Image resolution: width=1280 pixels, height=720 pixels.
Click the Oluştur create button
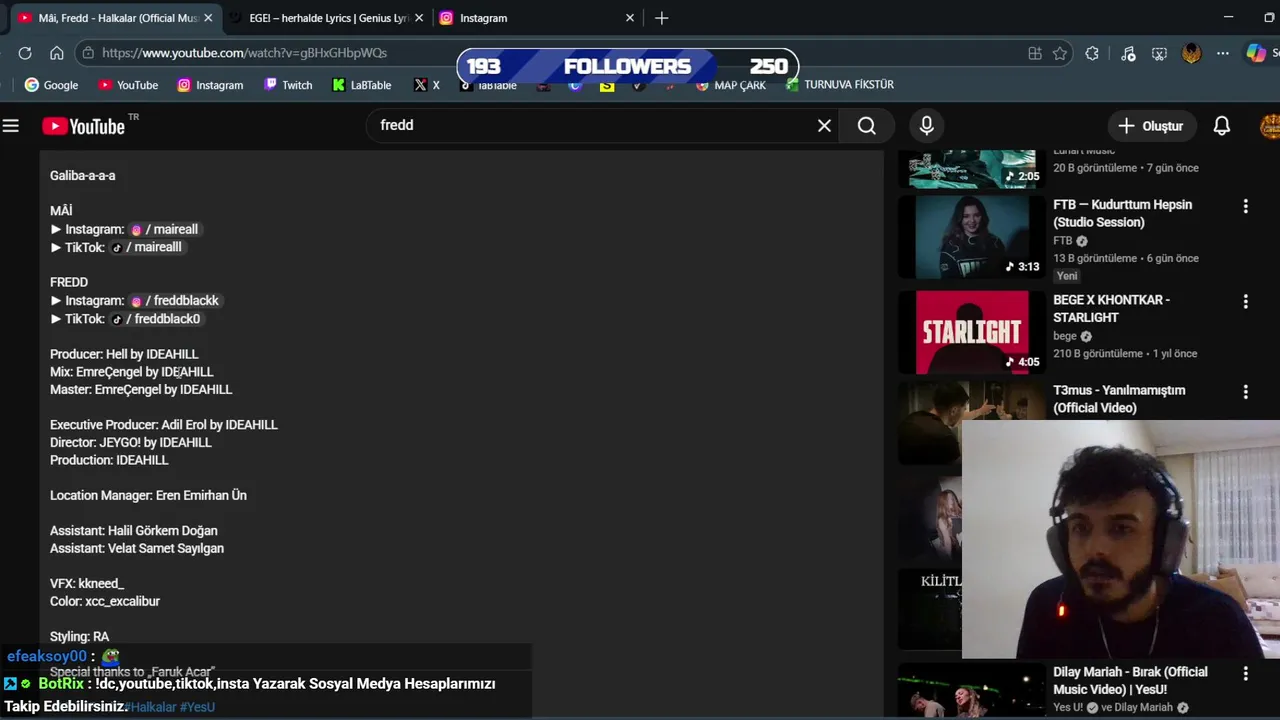tap(1151, 126)
